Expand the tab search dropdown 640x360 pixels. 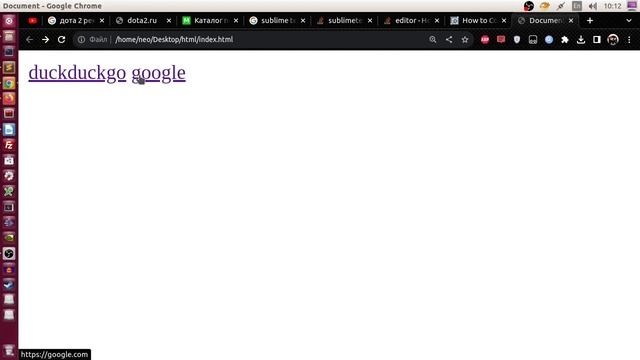pos(629,20)
